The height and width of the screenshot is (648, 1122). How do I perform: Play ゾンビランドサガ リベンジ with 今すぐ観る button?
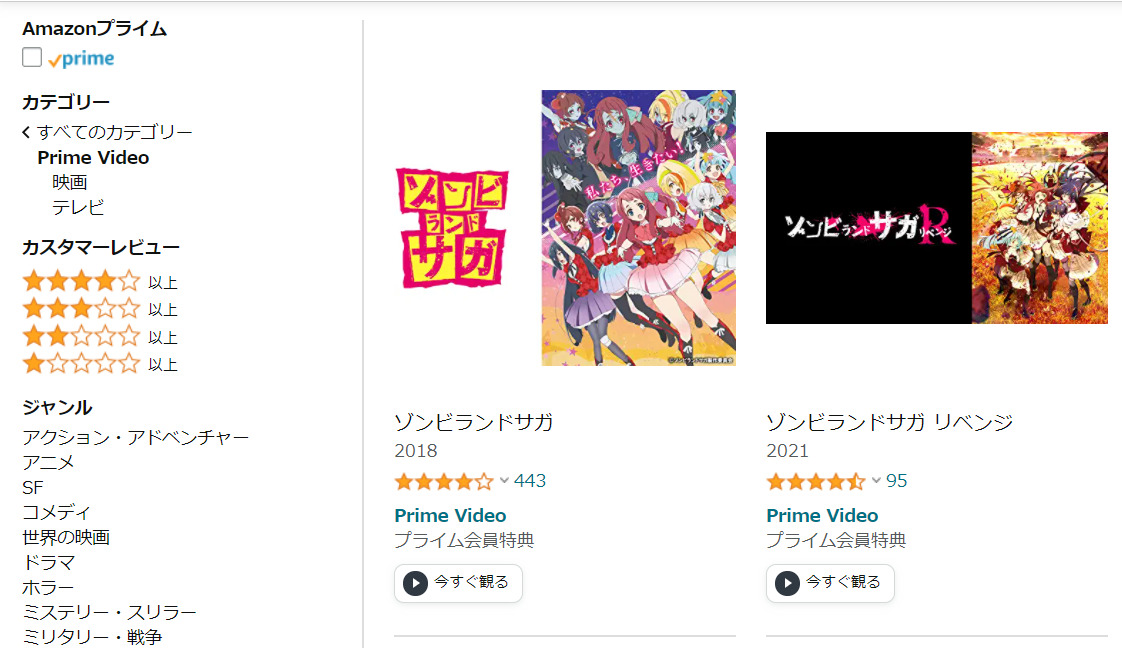coord(830,583)
